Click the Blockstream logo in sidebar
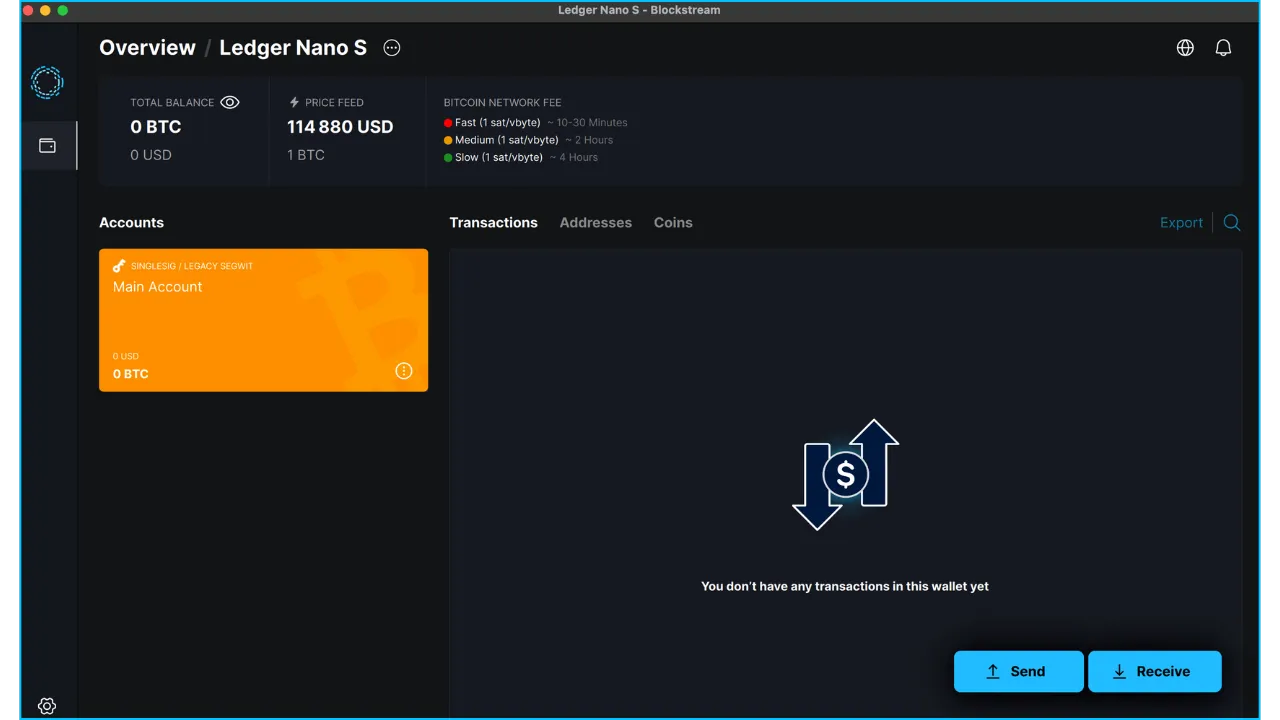The image size is (1280, 720). point(47,82)
